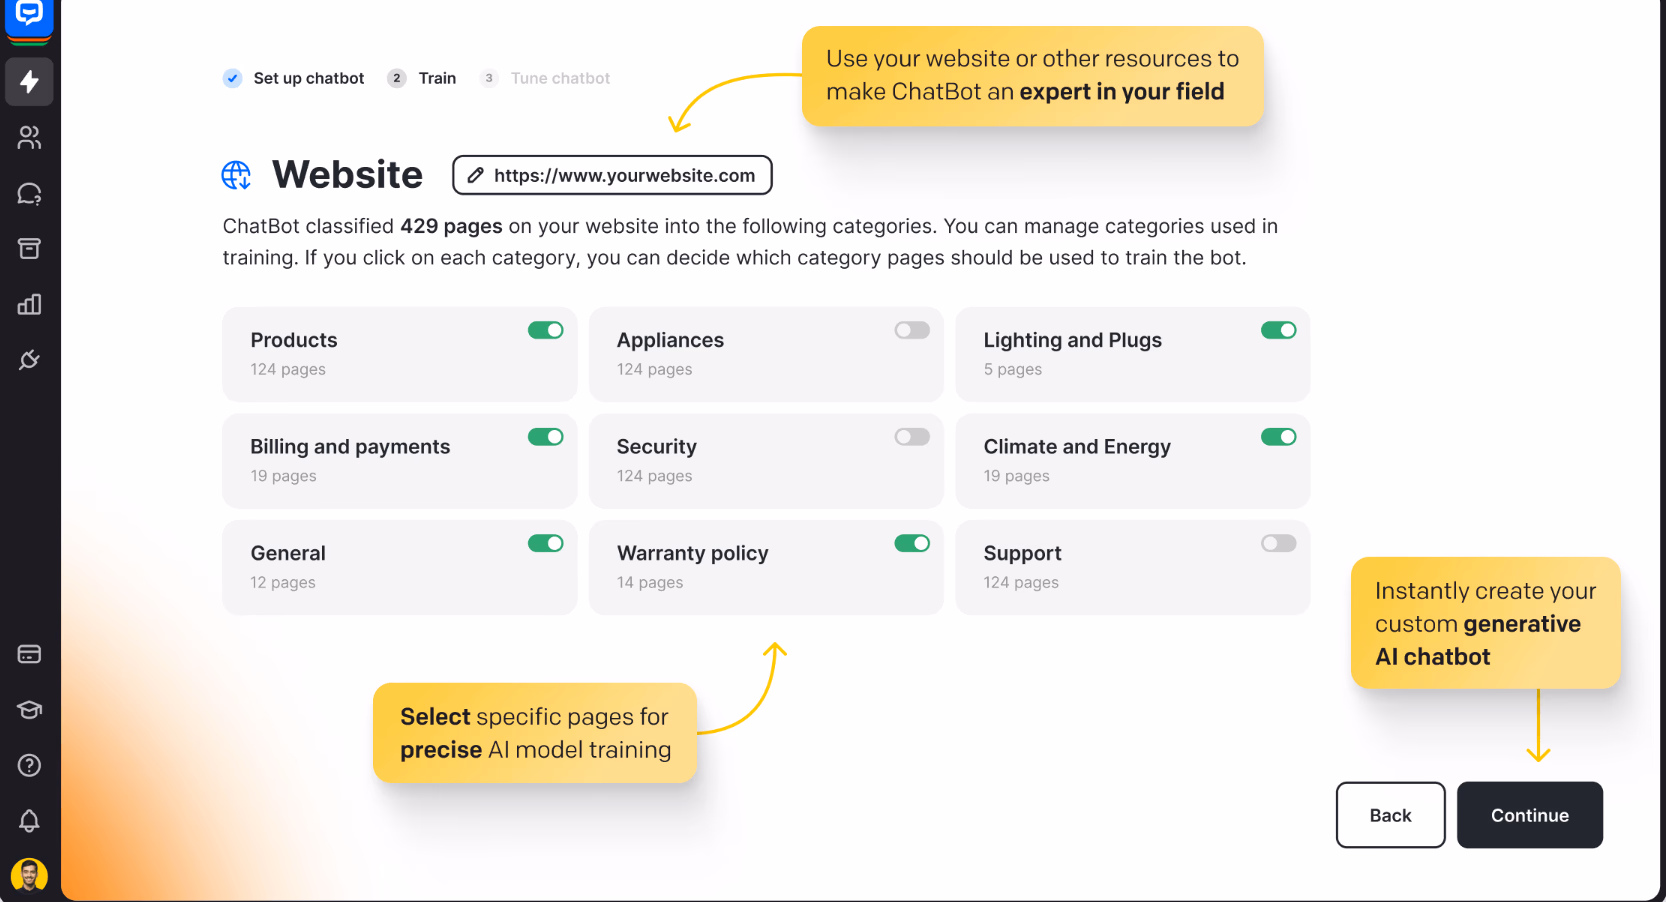Disable the Products category toggle

click(546, 330)
